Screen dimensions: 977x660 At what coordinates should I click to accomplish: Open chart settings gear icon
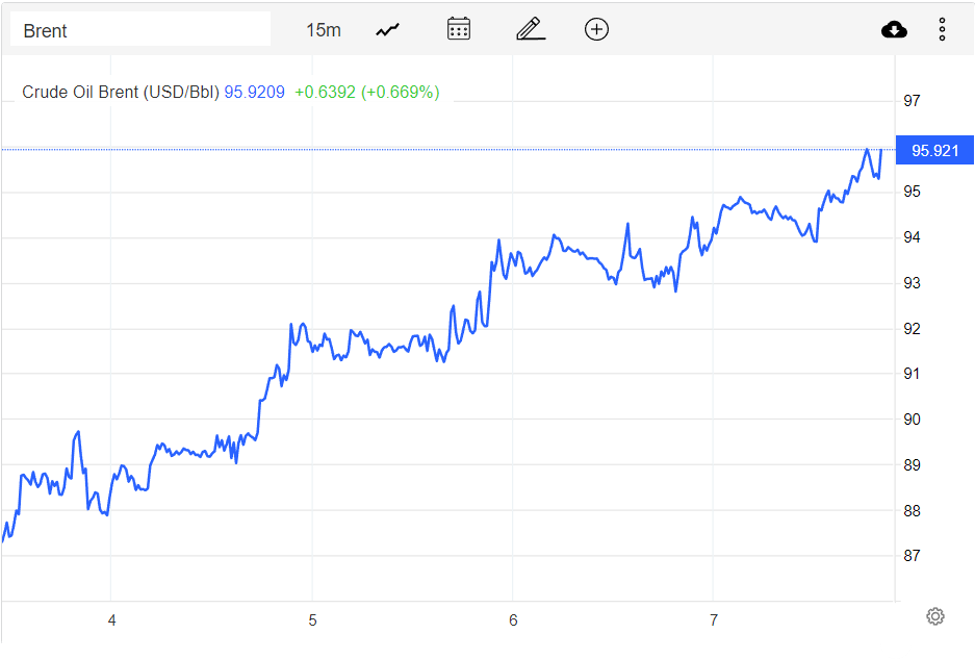(x=935, y=616)
